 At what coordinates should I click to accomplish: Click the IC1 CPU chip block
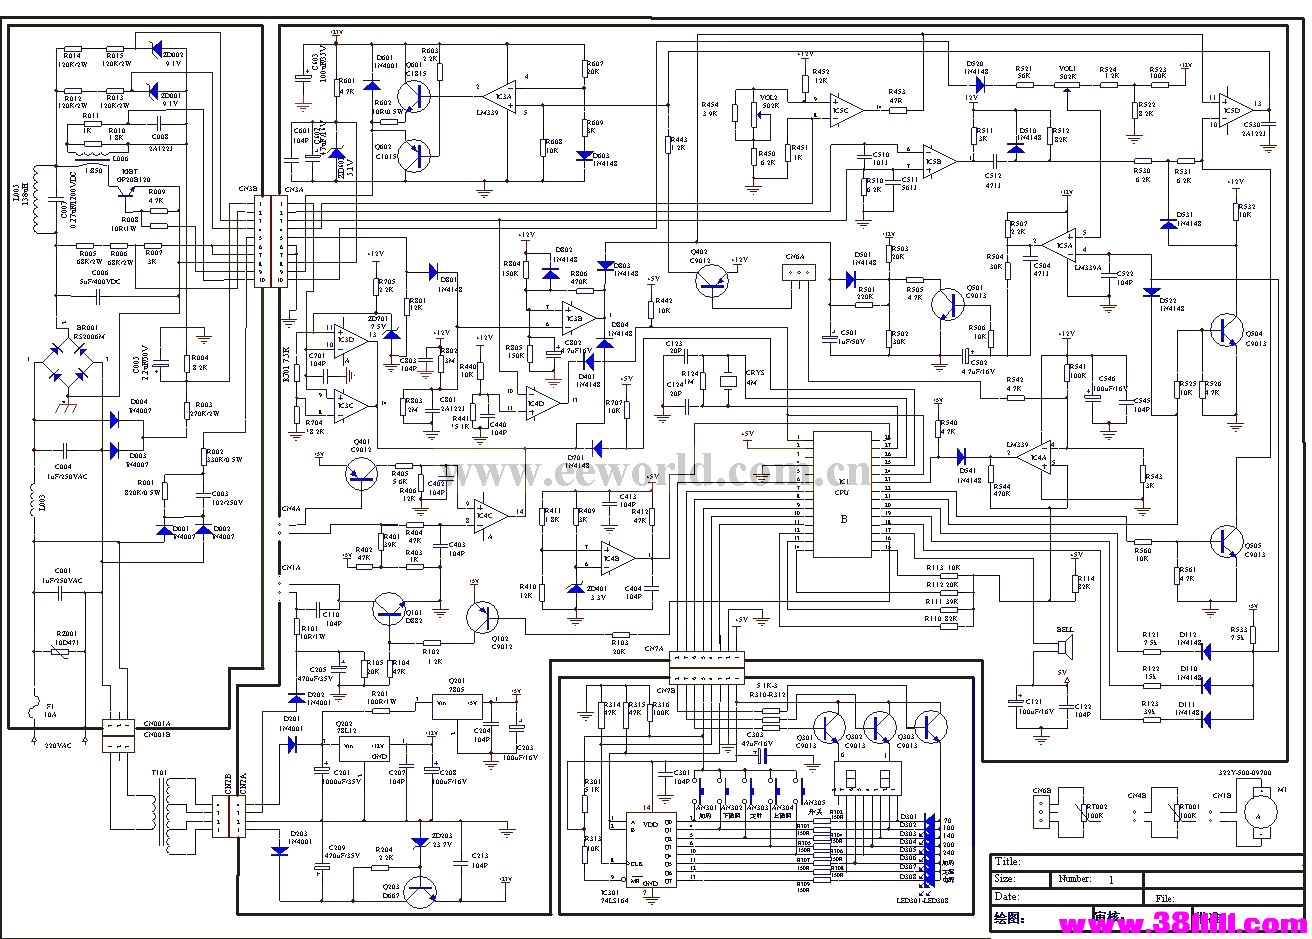pos(843,495)
